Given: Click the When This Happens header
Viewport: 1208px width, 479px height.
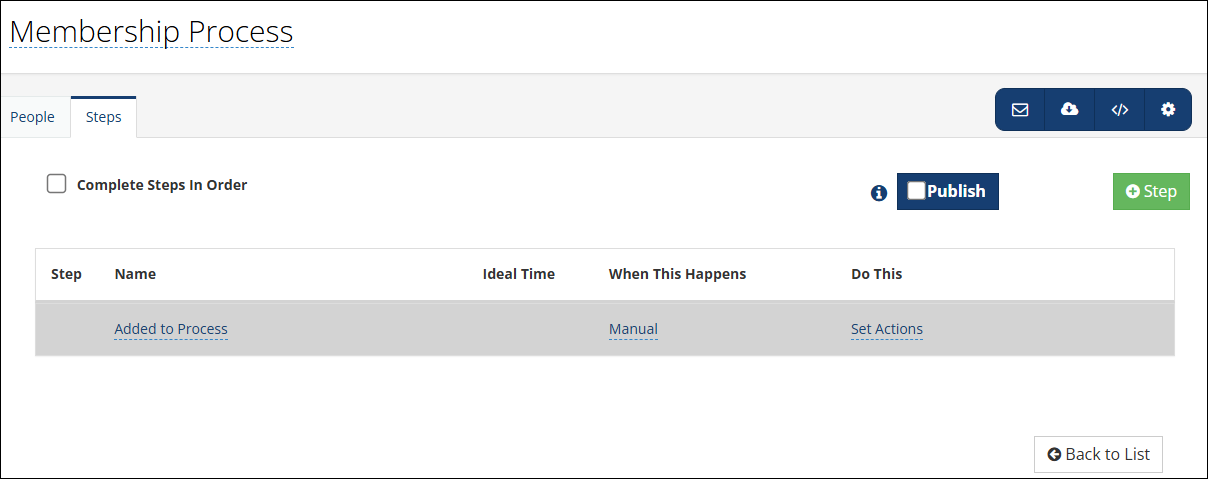Looking at the screenshot, I should (x=677, y=274).
